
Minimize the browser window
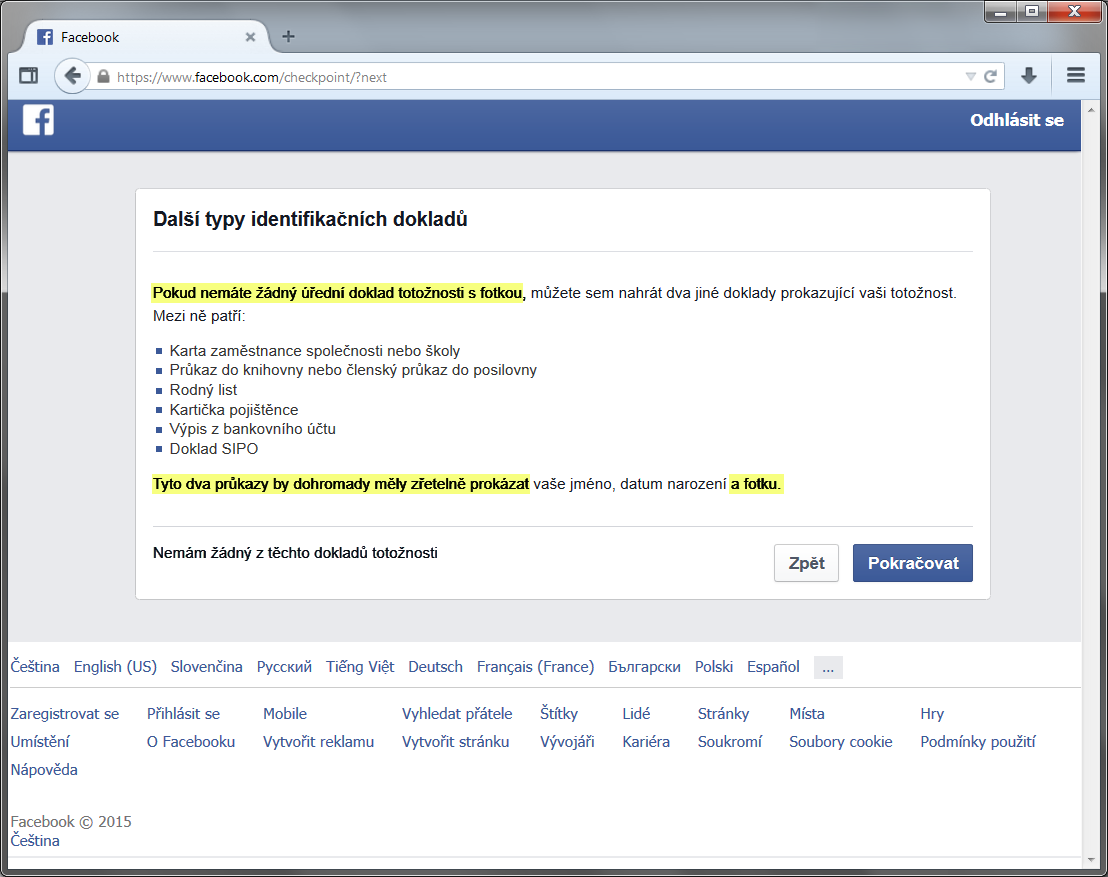coord(1001,12)
